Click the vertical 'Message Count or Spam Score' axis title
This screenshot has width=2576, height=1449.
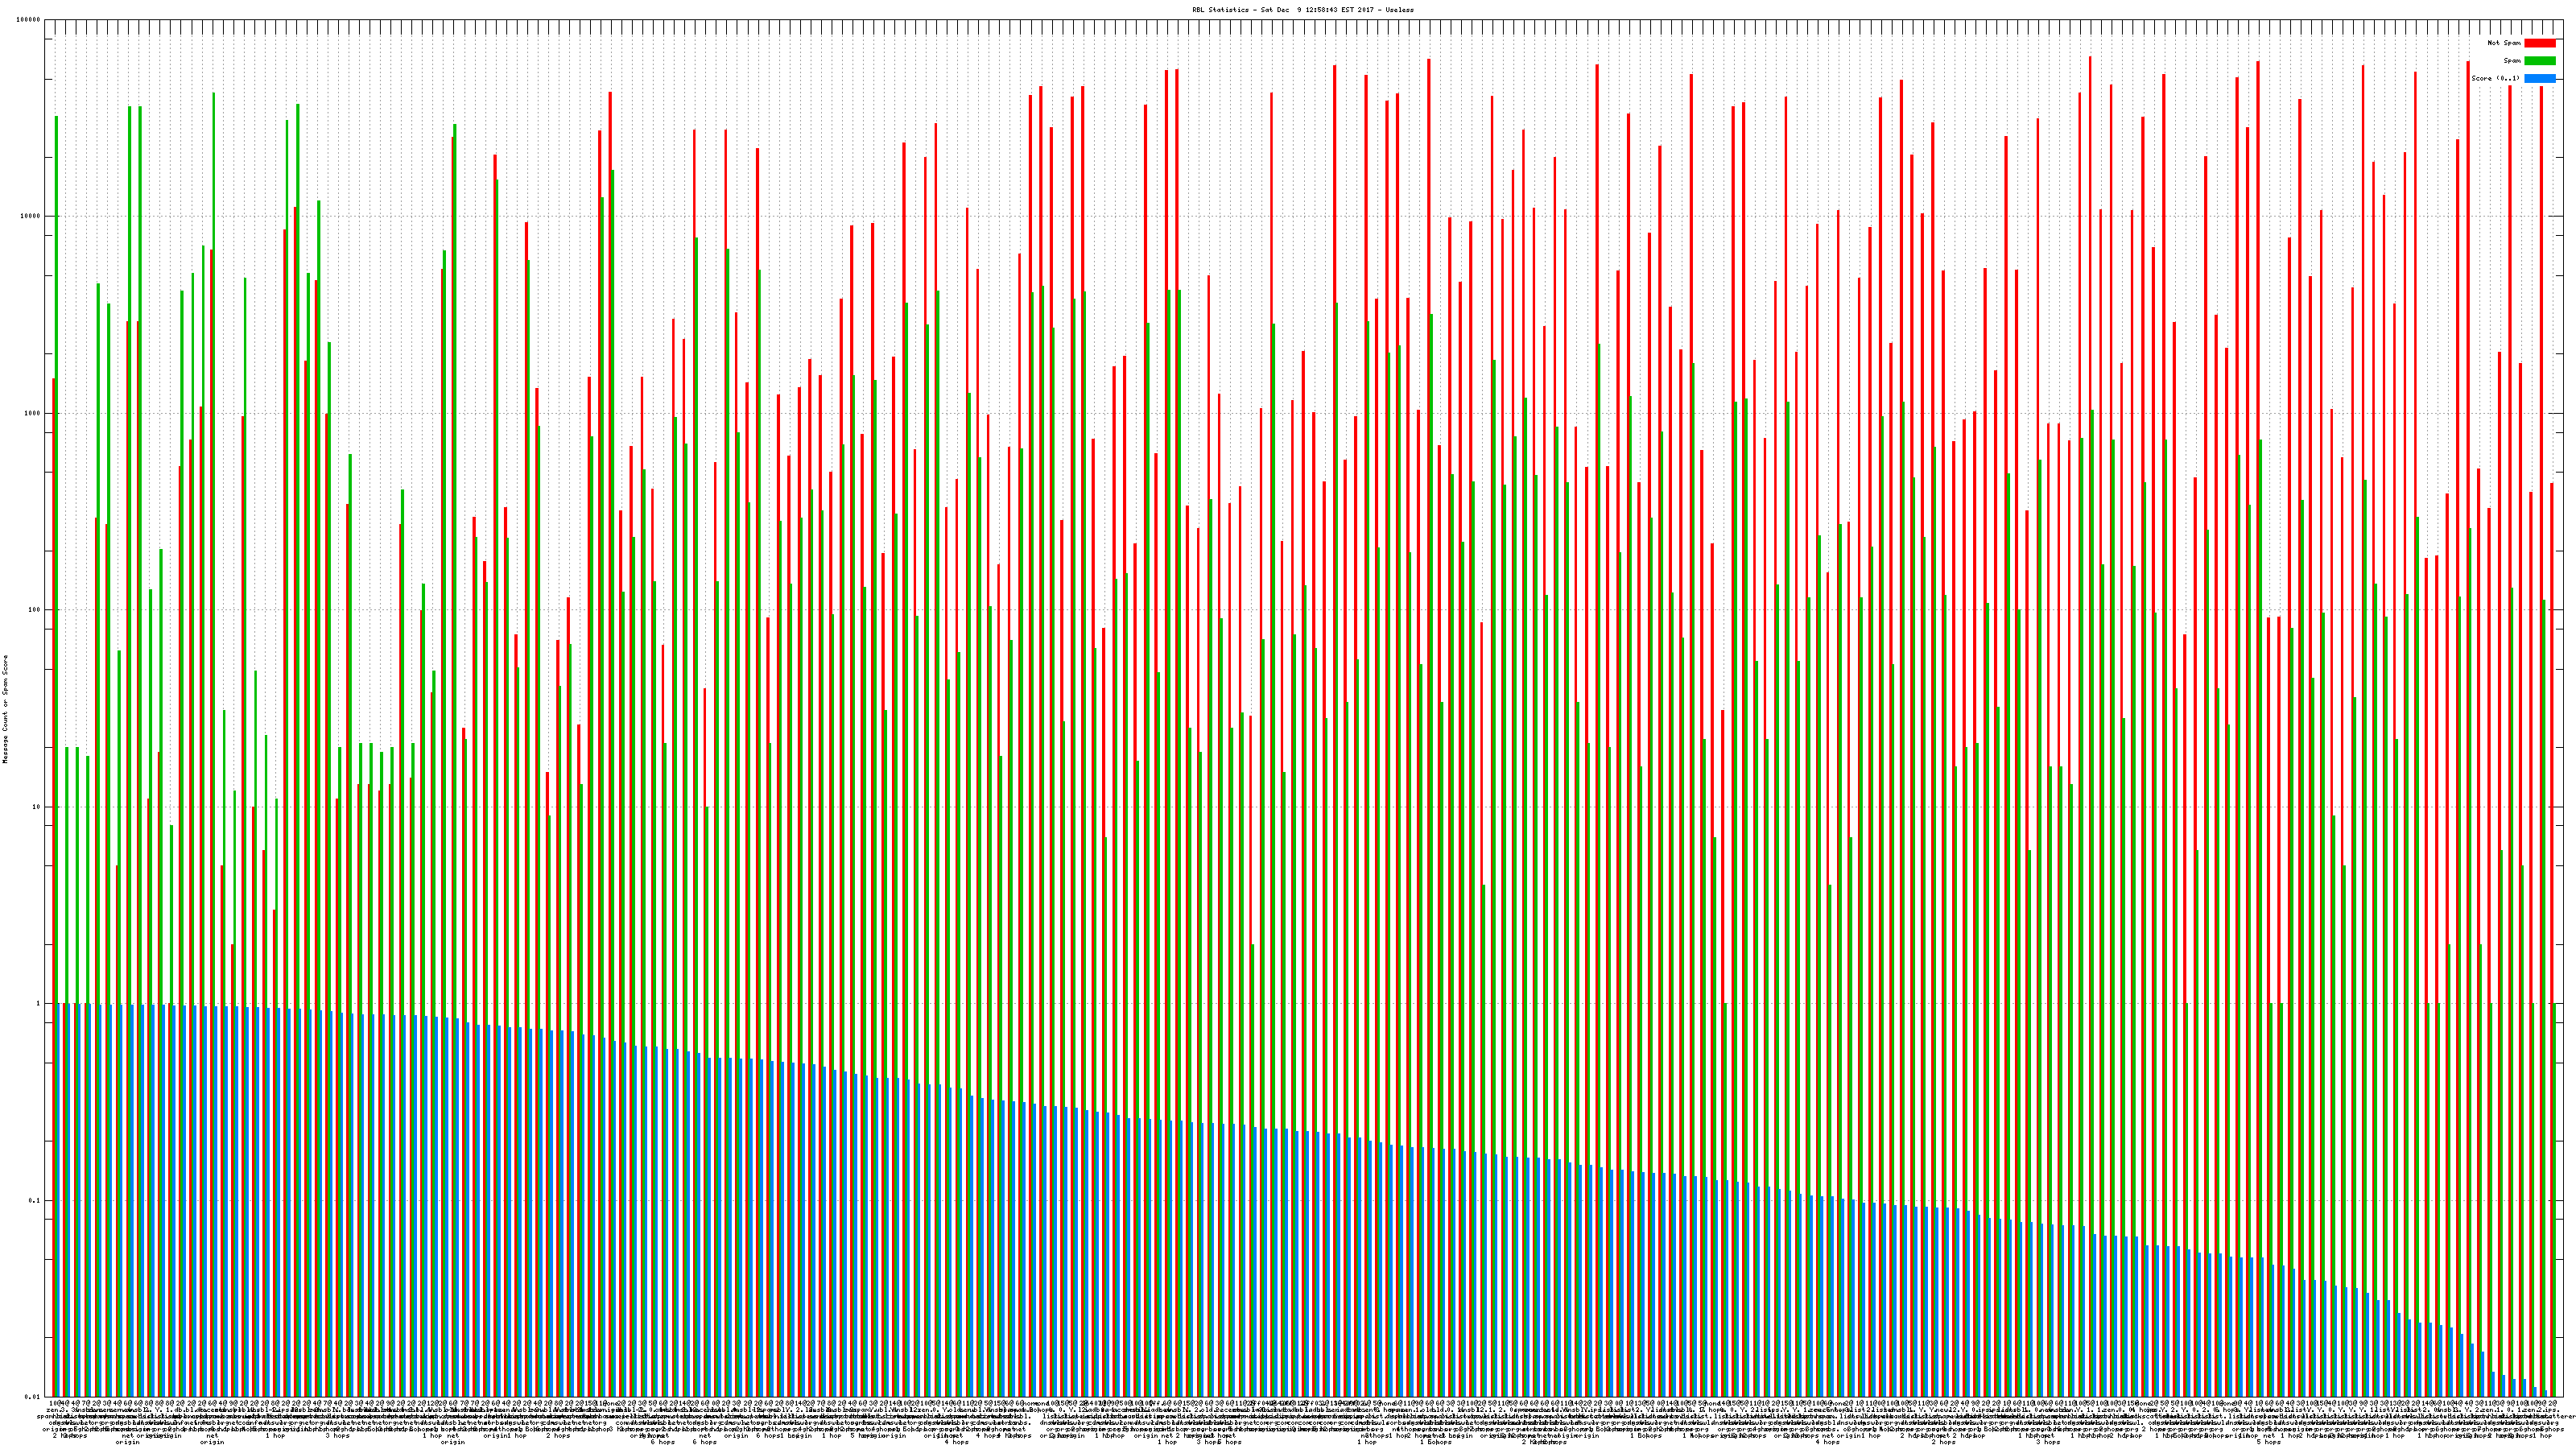(x=5, y=709)
